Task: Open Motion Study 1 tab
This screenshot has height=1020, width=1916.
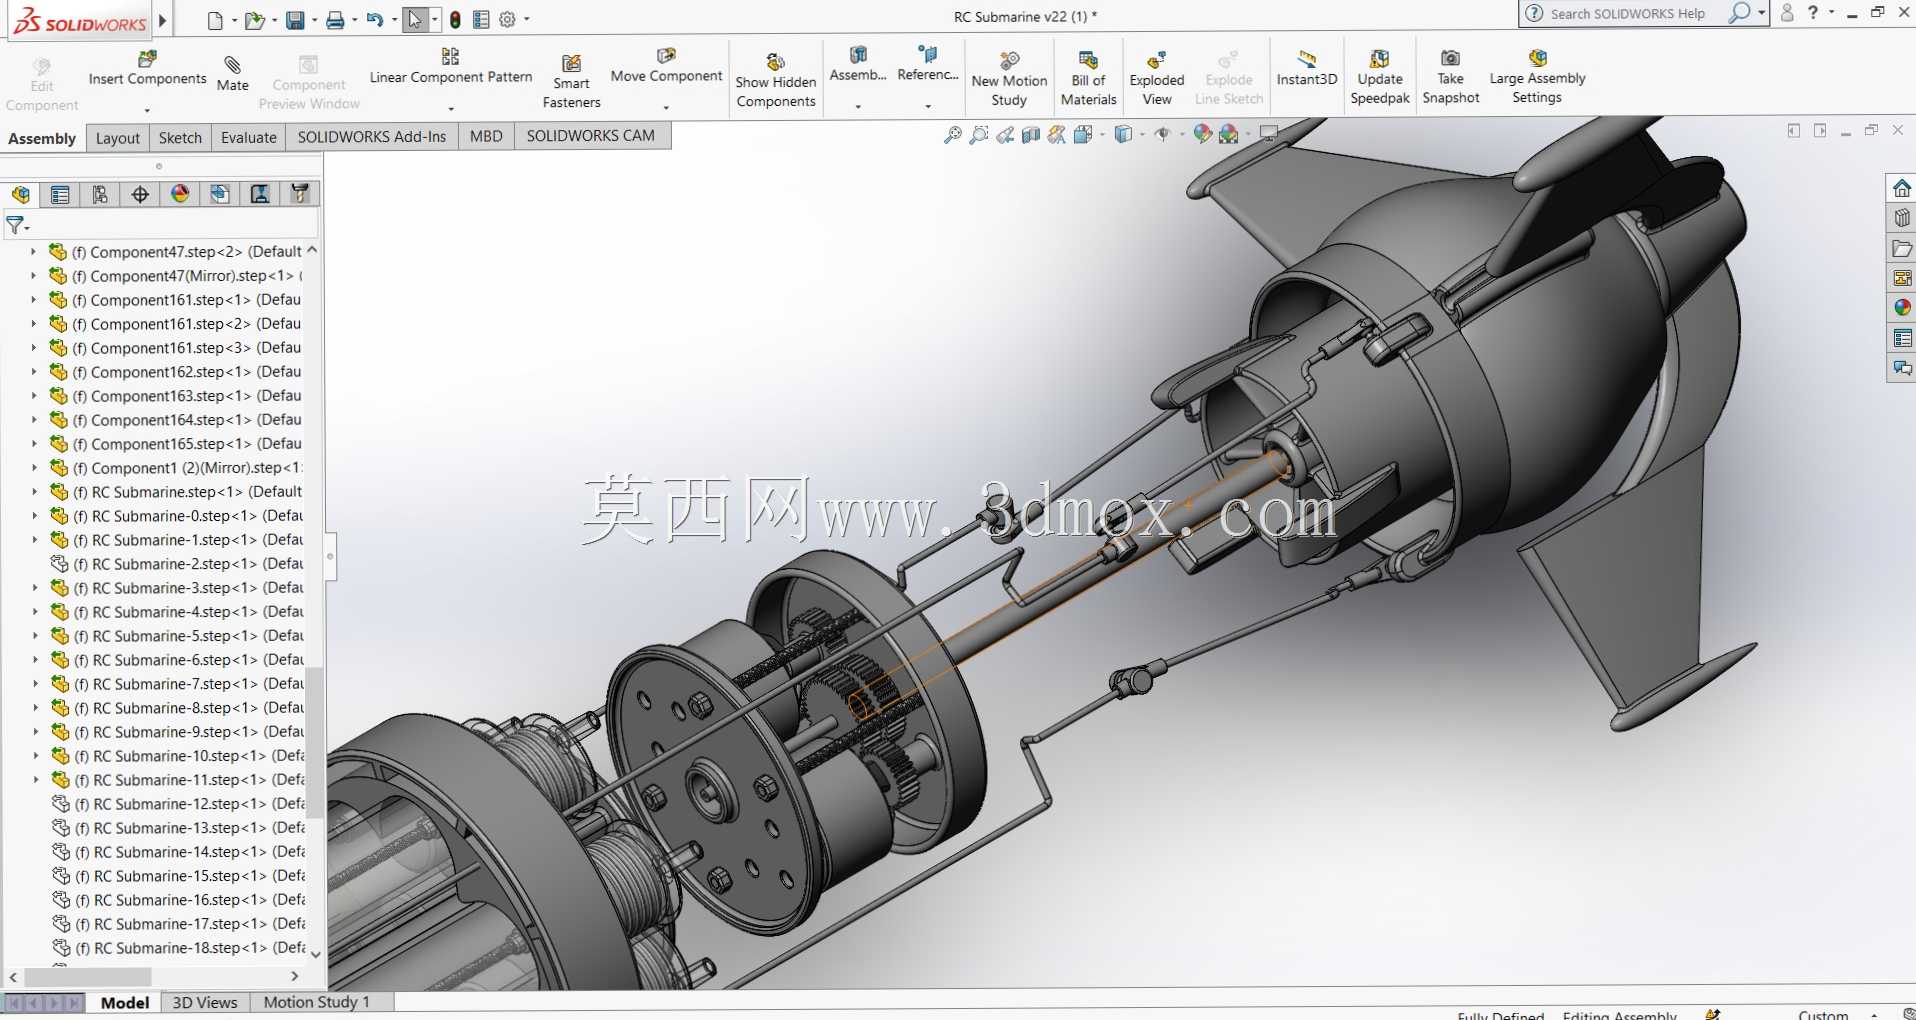Action: (x=316, y=1002)
